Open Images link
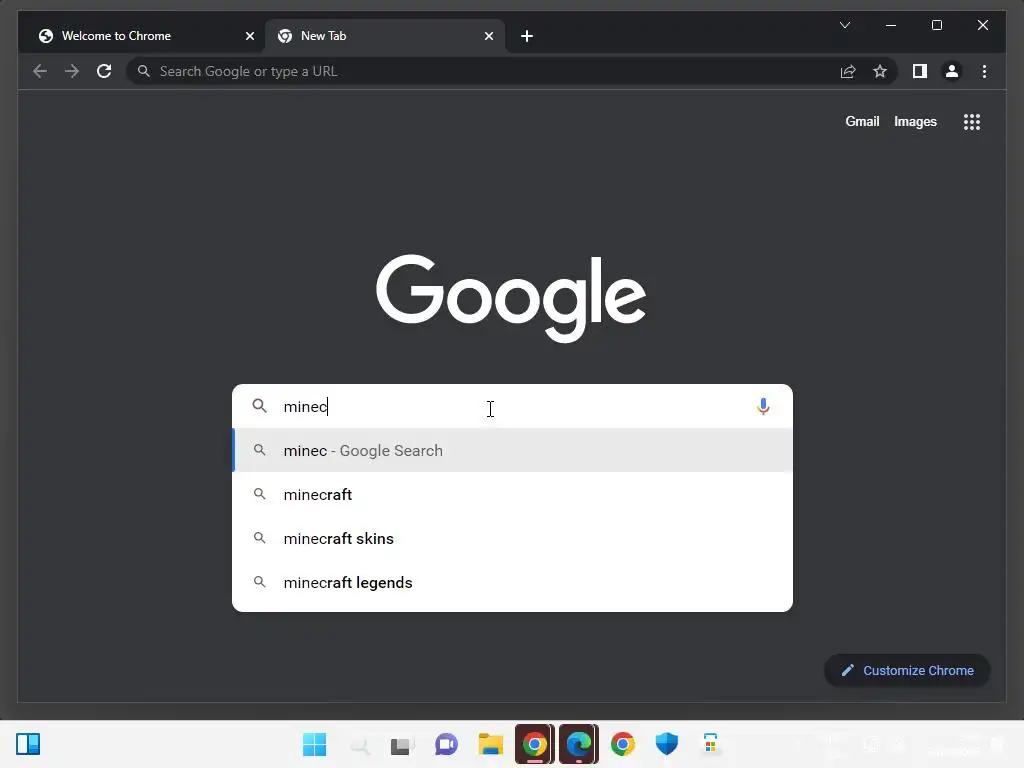 (x=915, y=121)
